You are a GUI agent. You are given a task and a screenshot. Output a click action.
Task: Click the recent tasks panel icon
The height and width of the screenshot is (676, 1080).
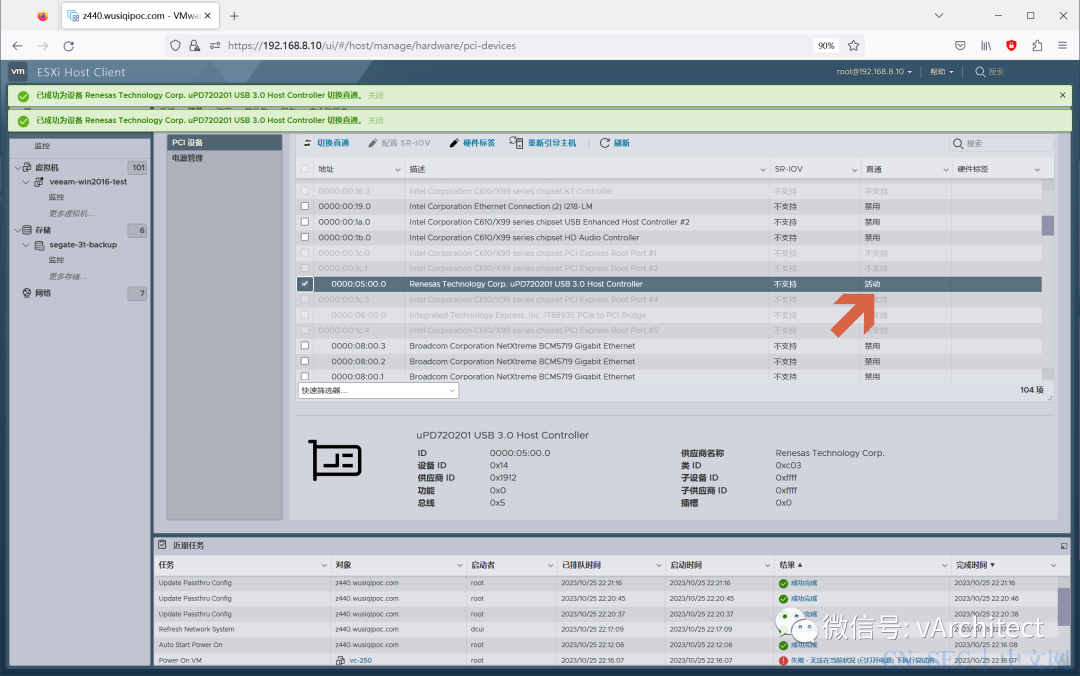pyautogui.click(x=162, y=544)
